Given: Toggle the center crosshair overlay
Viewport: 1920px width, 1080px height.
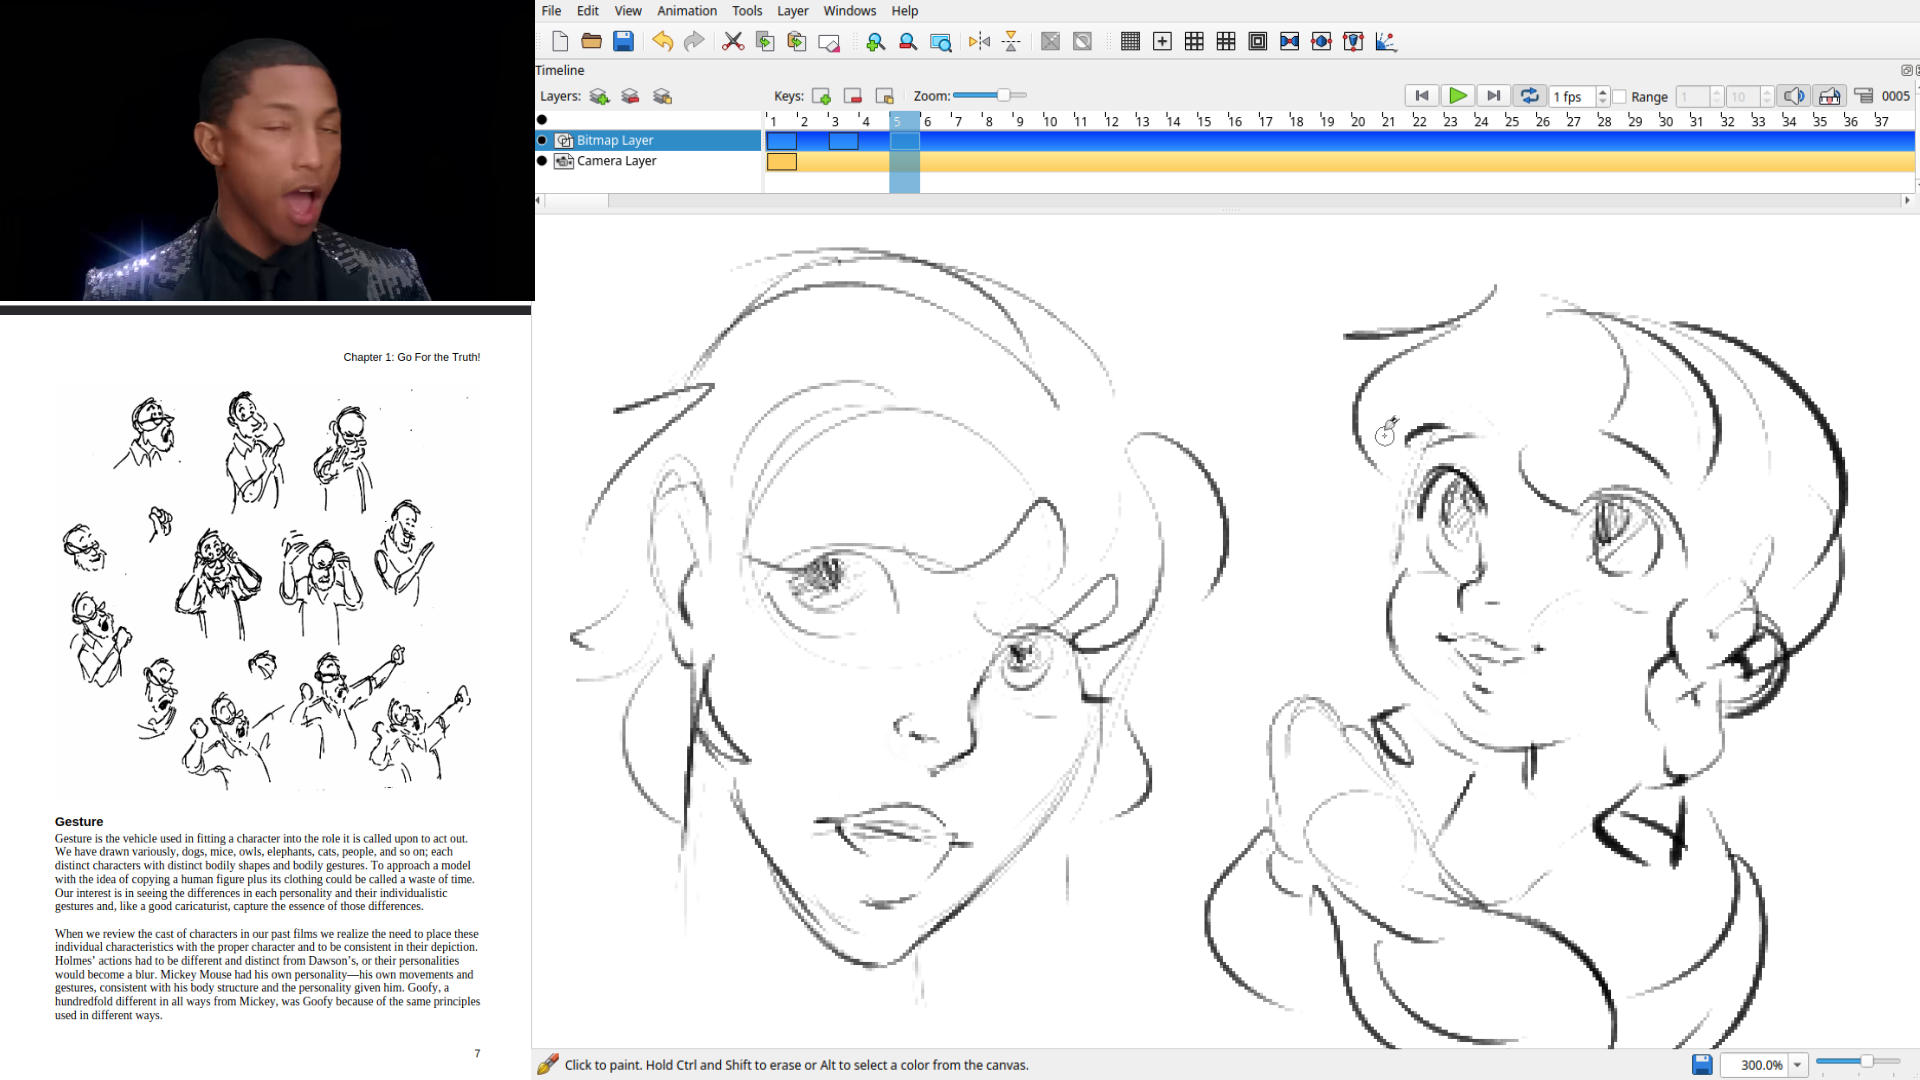Looking at the screenshot, I should (x=1162, y=41).
